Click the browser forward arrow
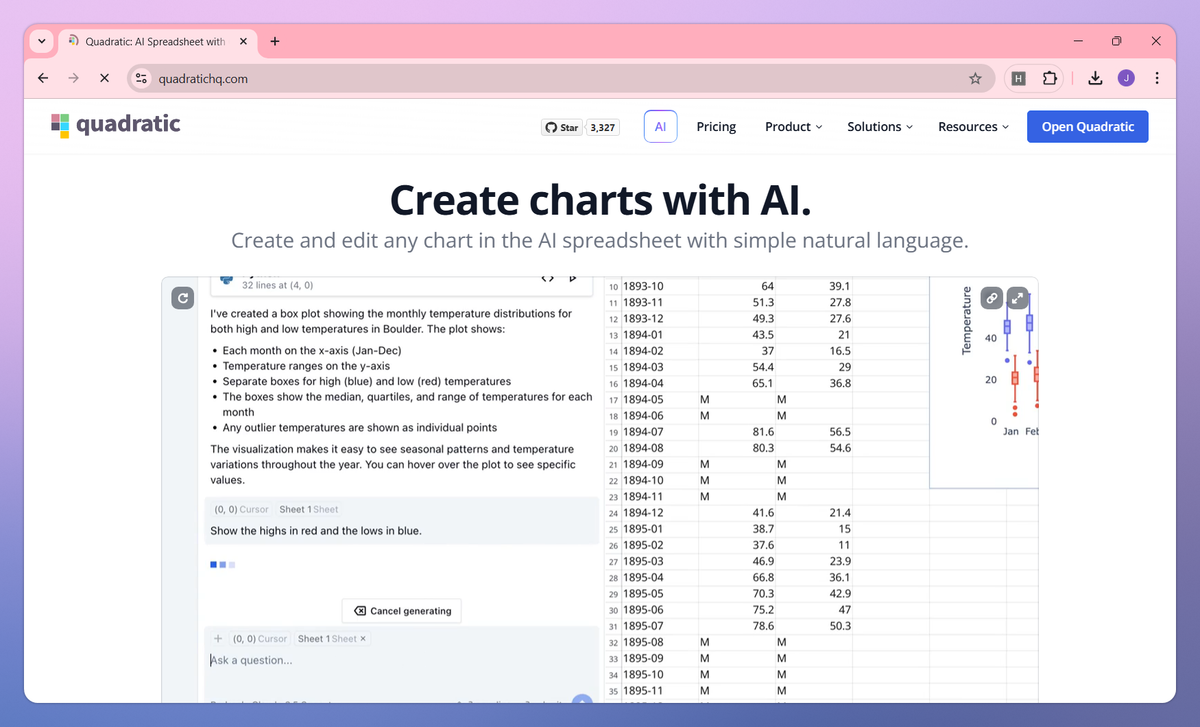This screenshot has width=1200, height=727. [x=74, y=78]
